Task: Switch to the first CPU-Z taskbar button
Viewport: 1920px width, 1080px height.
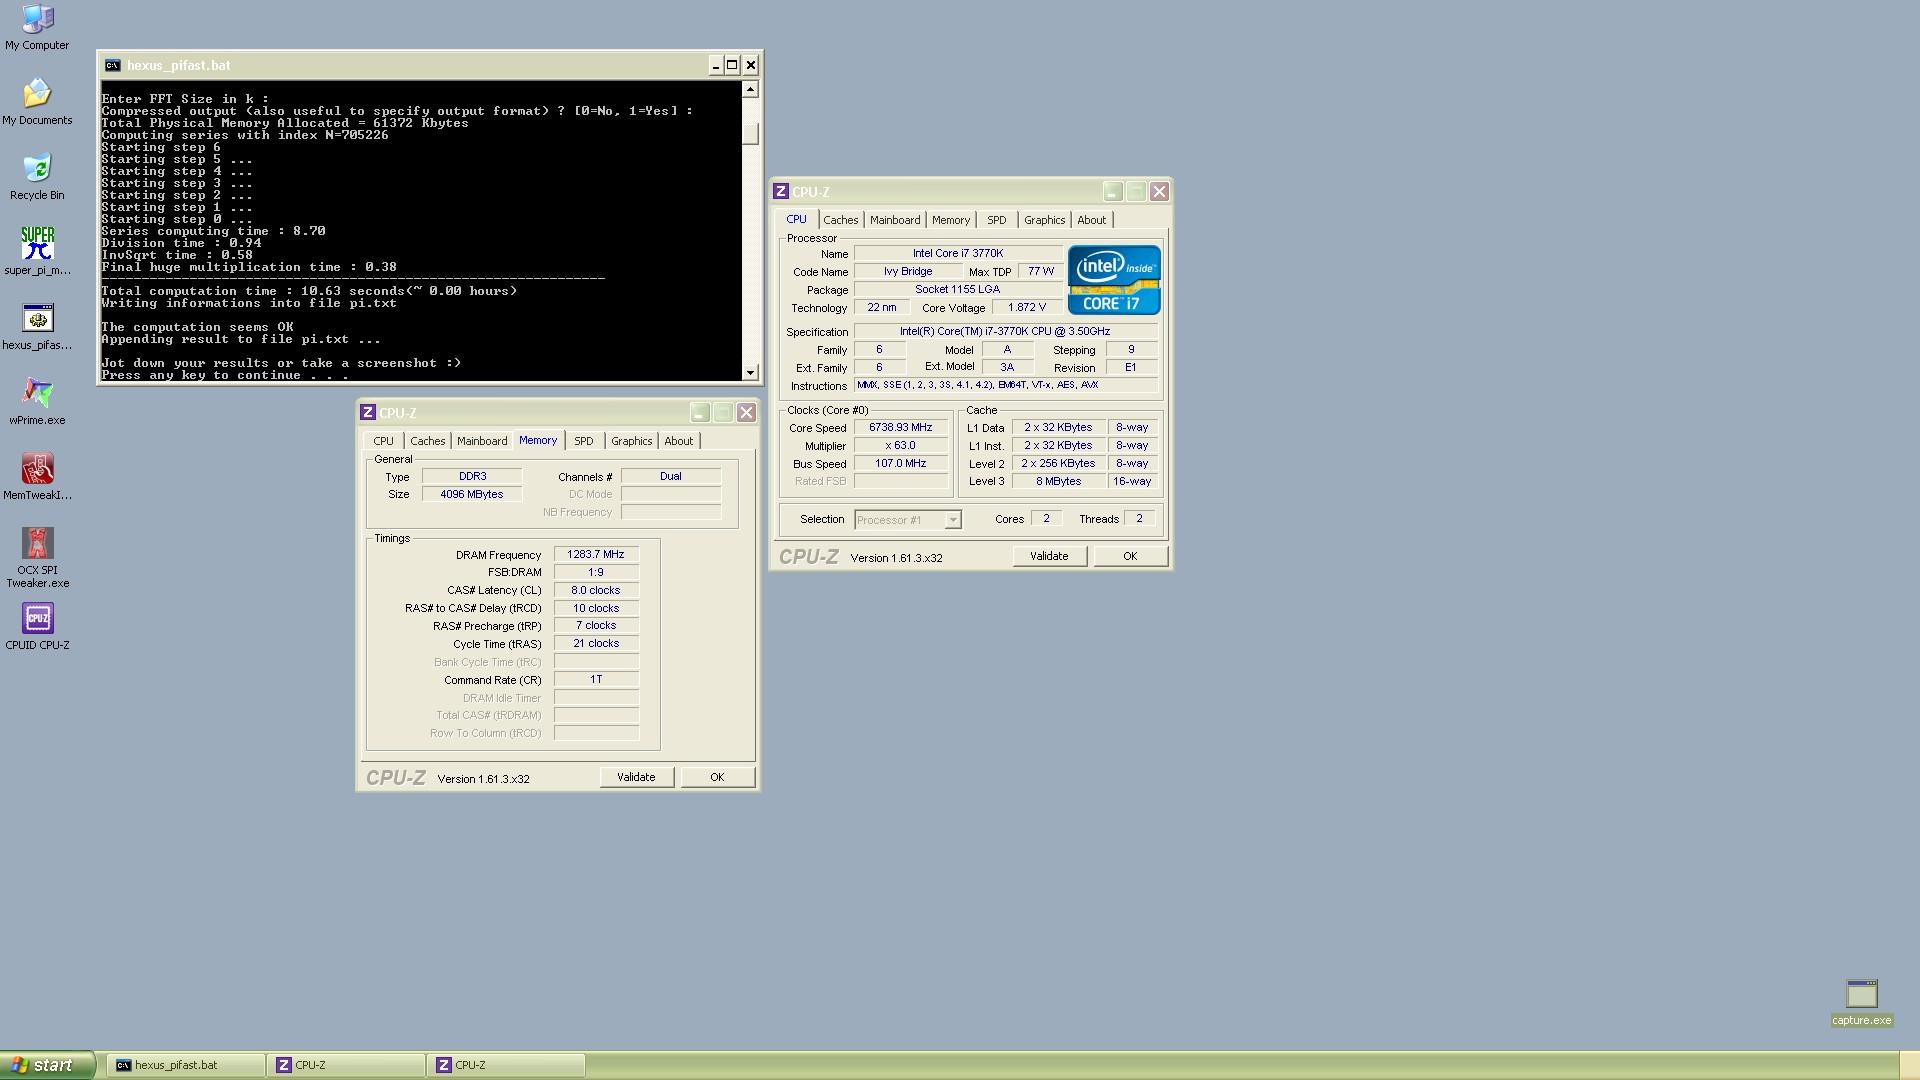Action: tap(346, 1065)
